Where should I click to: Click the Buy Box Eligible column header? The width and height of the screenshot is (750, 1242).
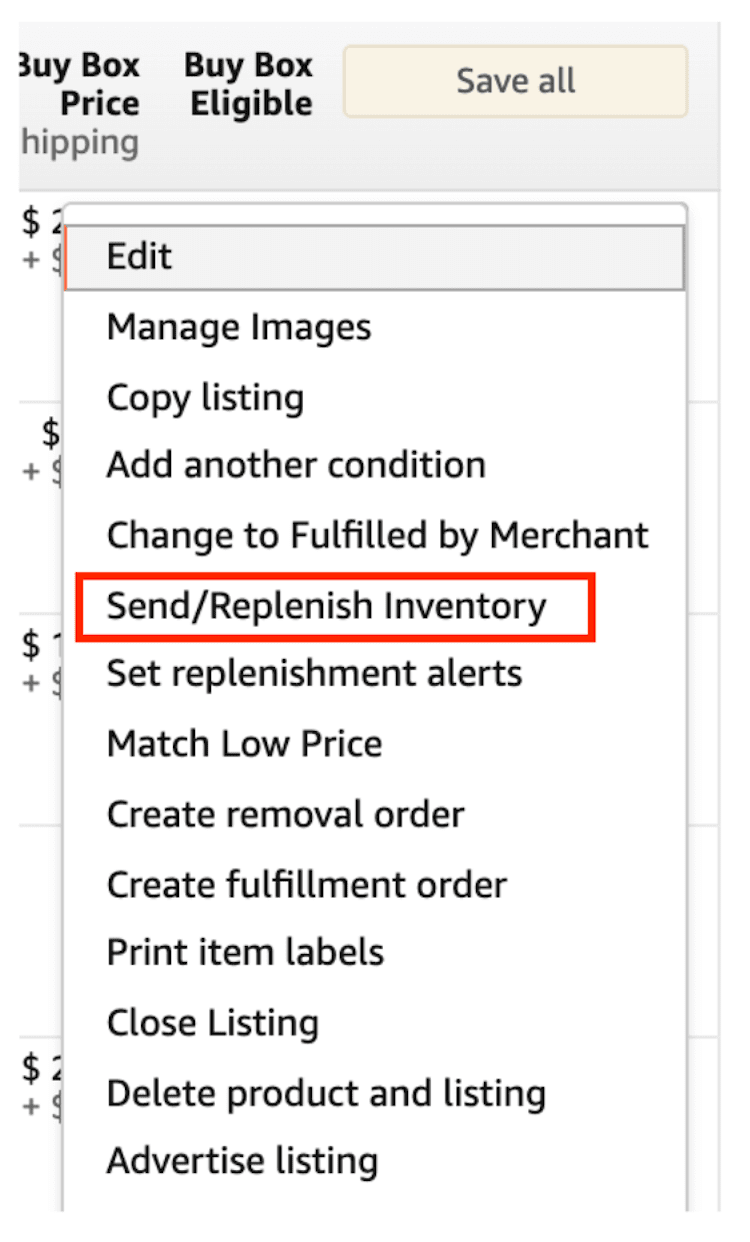click(250, 85)
